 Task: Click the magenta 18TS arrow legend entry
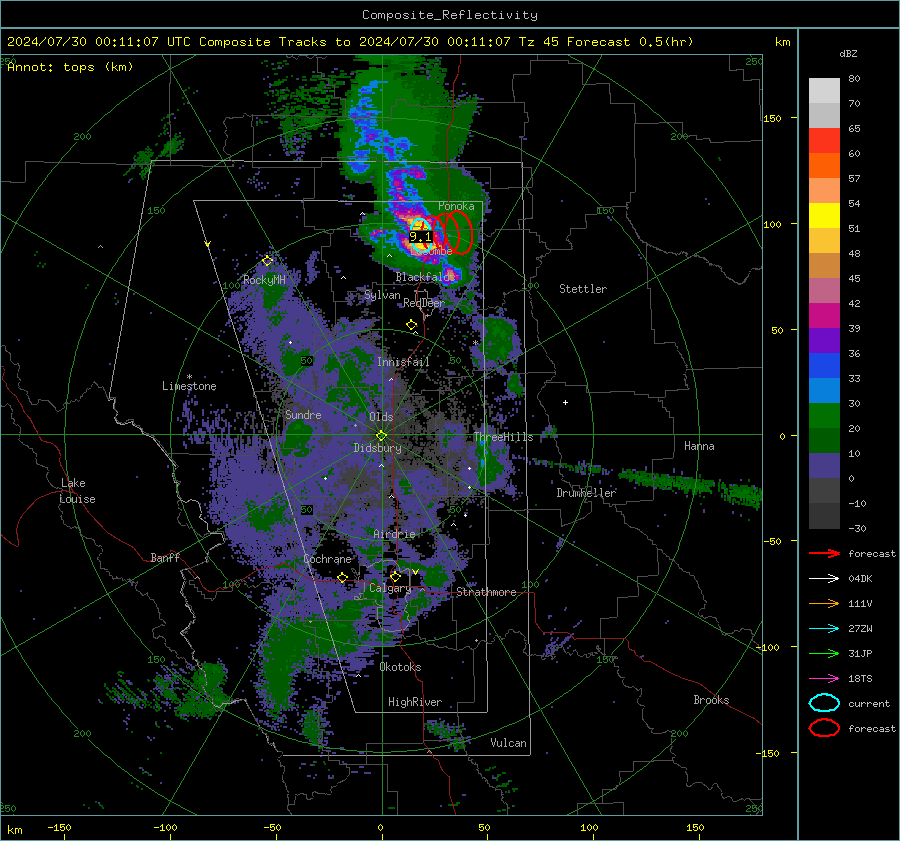click(824, 678)
